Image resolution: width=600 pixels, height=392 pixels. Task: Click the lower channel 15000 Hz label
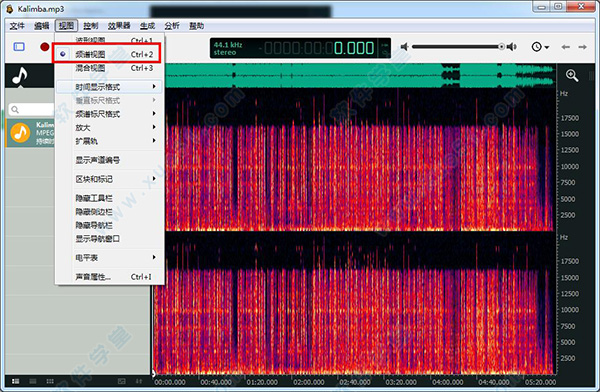570,278
